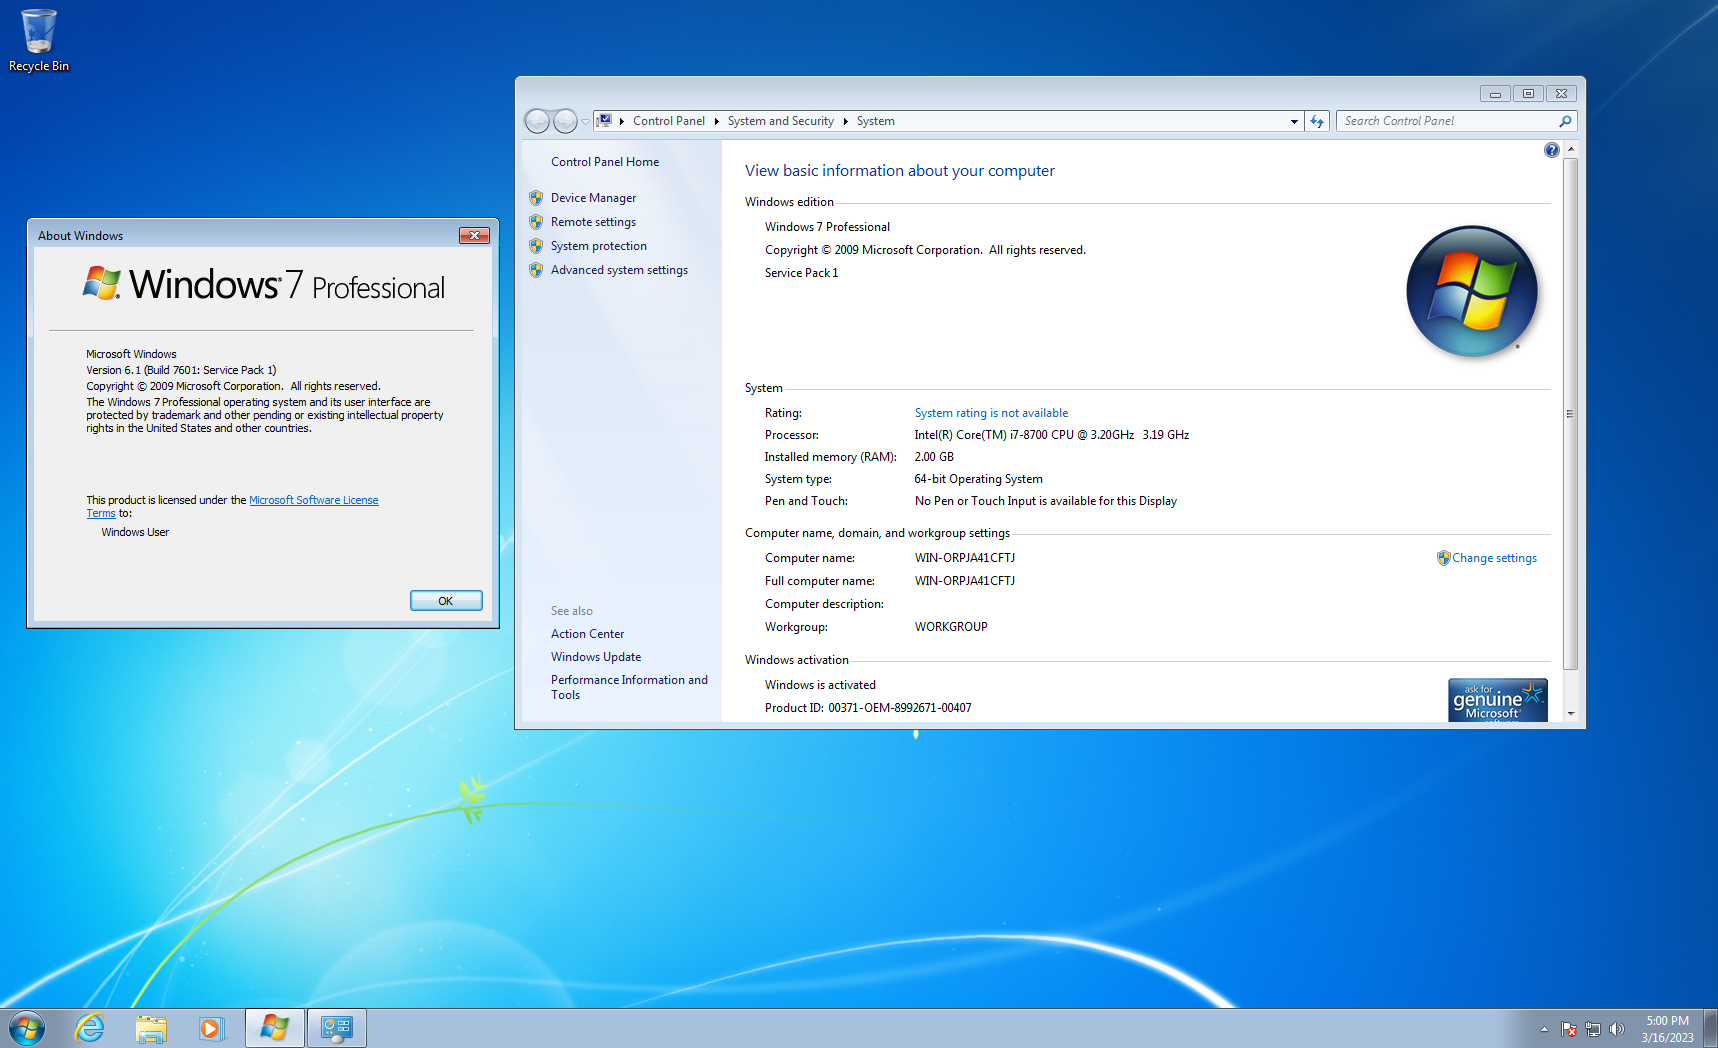Screen dimensions: 1718x1048
Task: Click the Action Center flag tray icon
Action: coord(1569,1029)
